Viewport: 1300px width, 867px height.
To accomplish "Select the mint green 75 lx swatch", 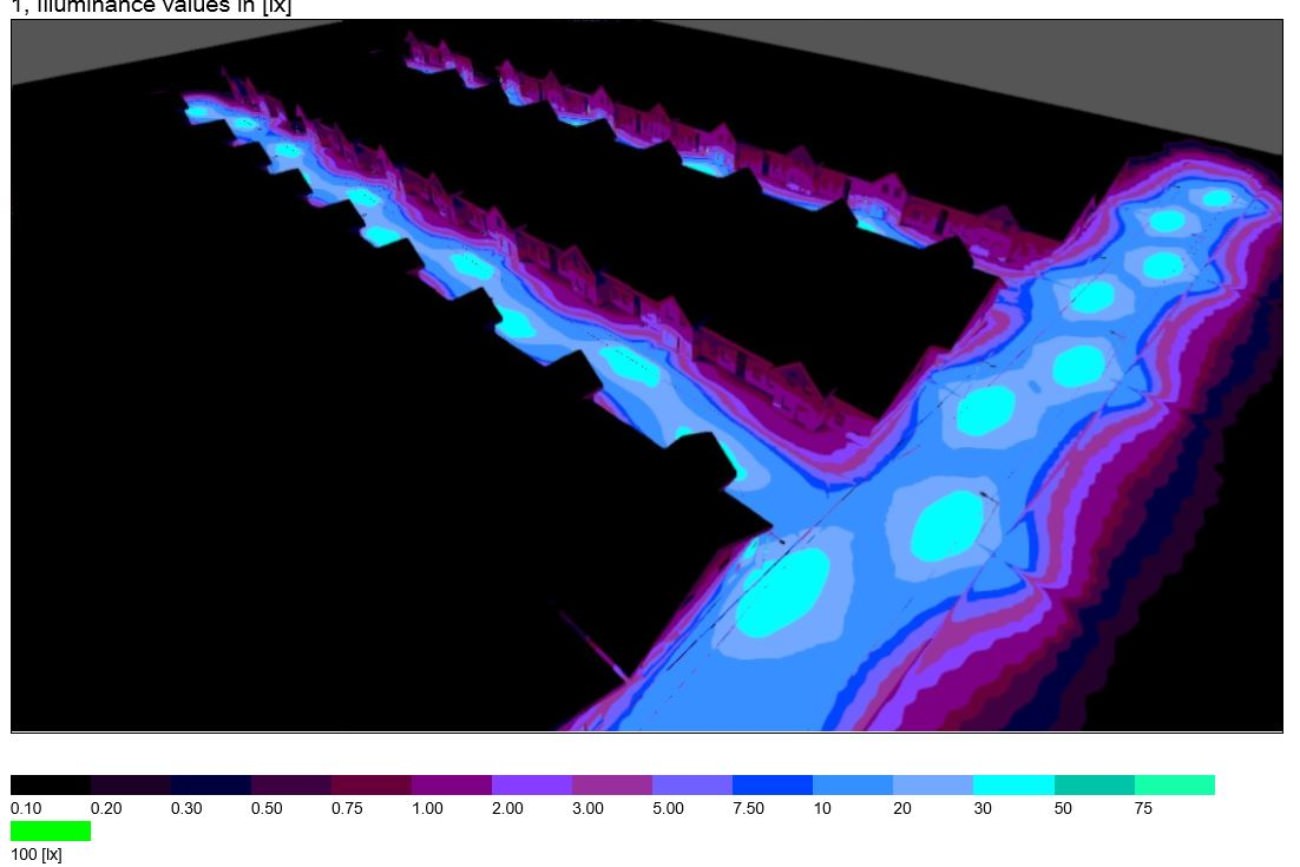I will pos(1174,785).
